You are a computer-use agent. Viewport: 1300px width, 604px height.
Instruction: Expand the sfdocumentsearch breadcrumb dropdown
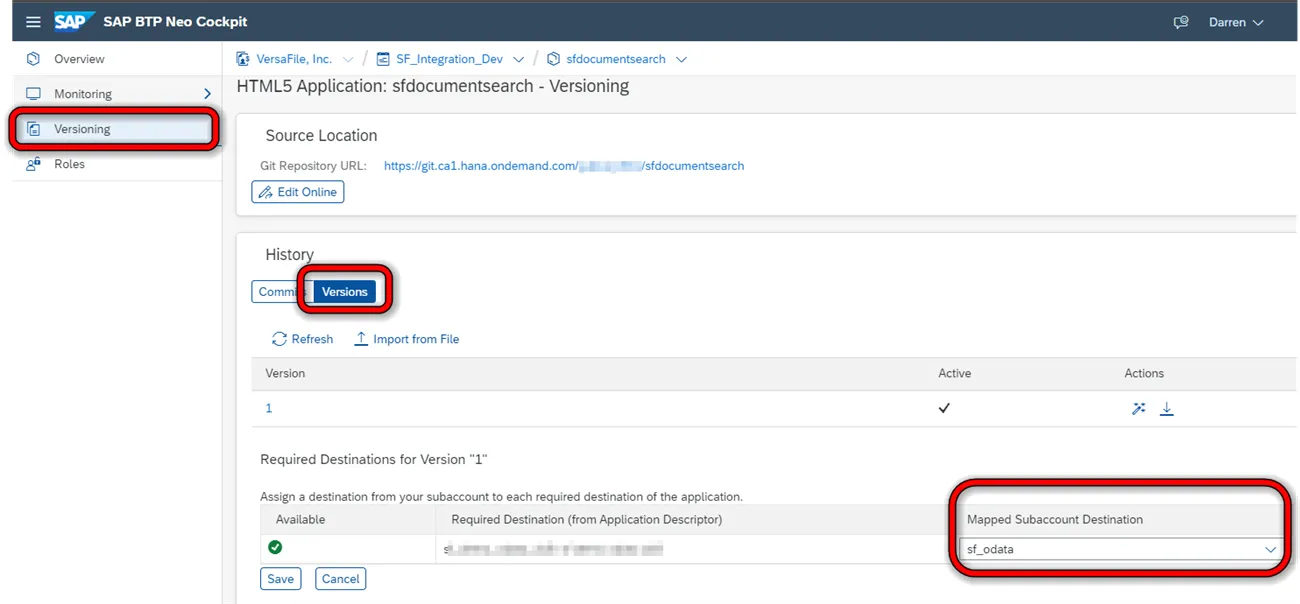coord(681,59)
